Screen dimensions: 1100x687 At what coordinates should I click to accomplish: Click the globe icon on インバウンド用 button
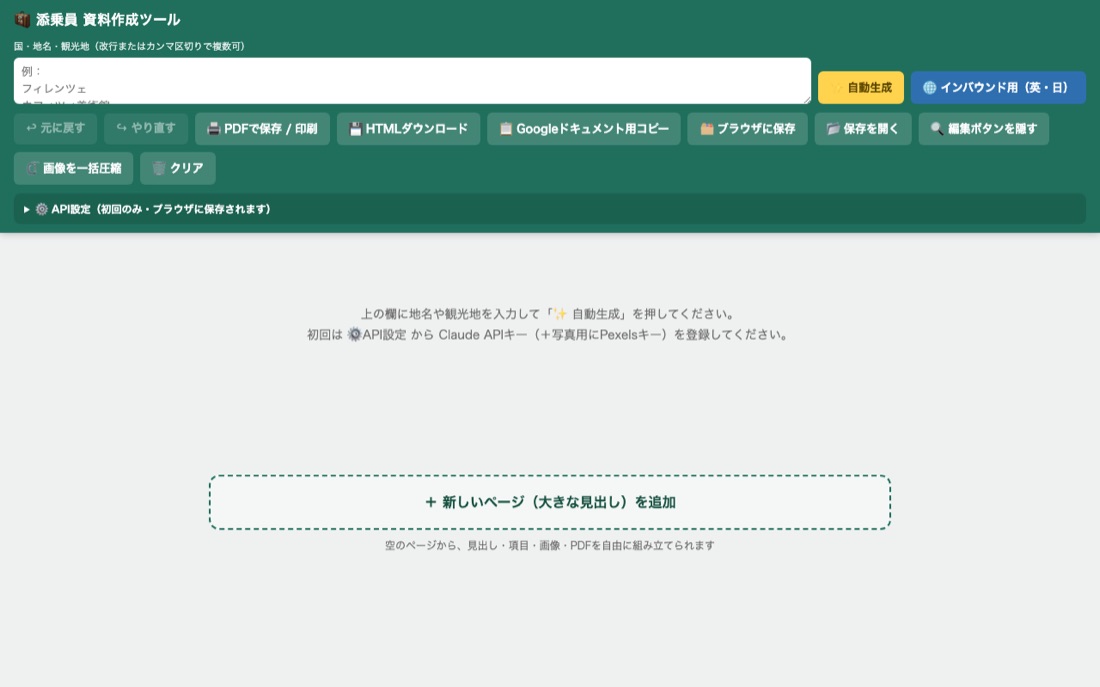(x=930, y=88)
